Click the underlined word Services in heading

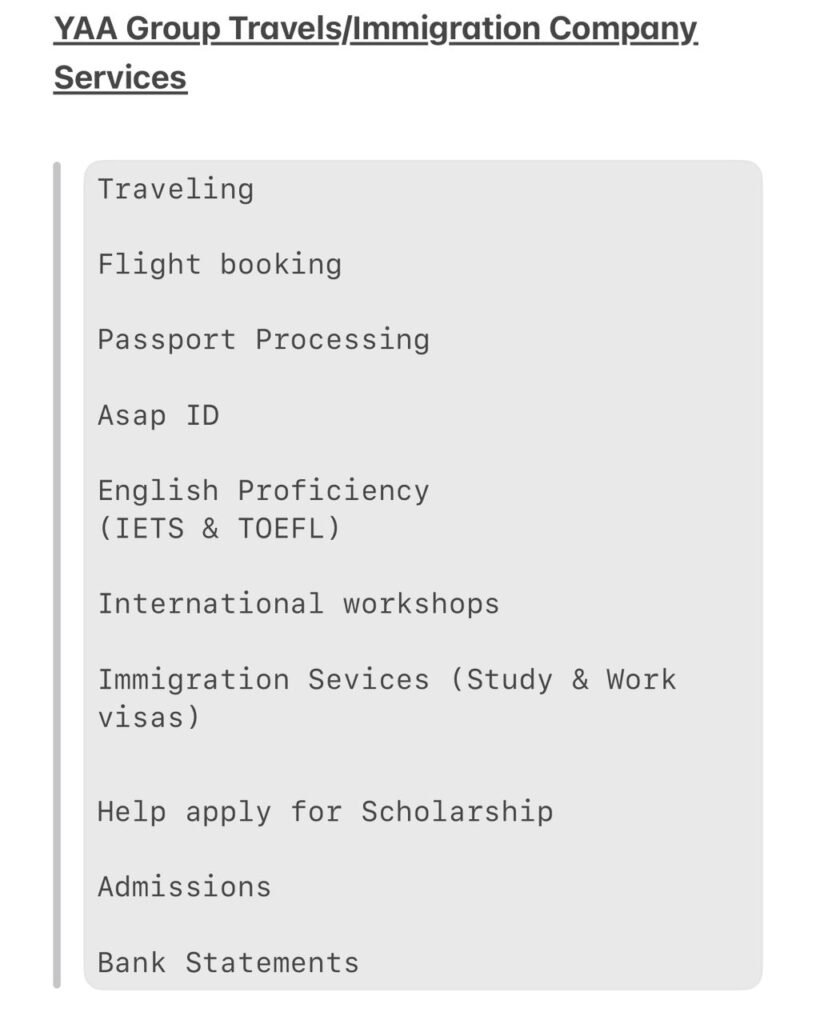pos(120,78)
